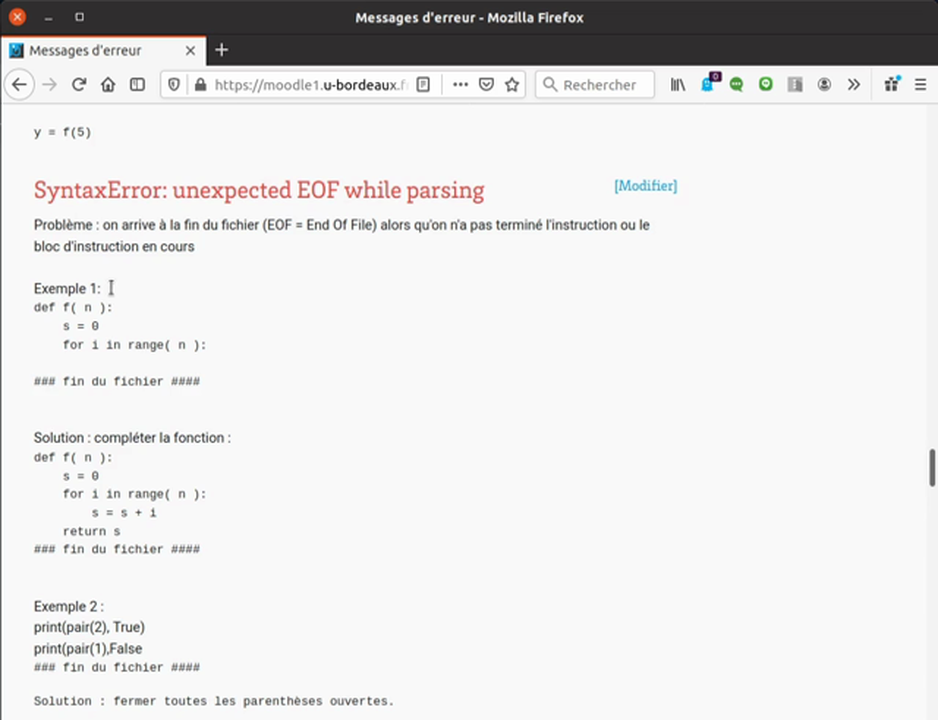Toggle the sidebar panel icon

click(138, 85)
